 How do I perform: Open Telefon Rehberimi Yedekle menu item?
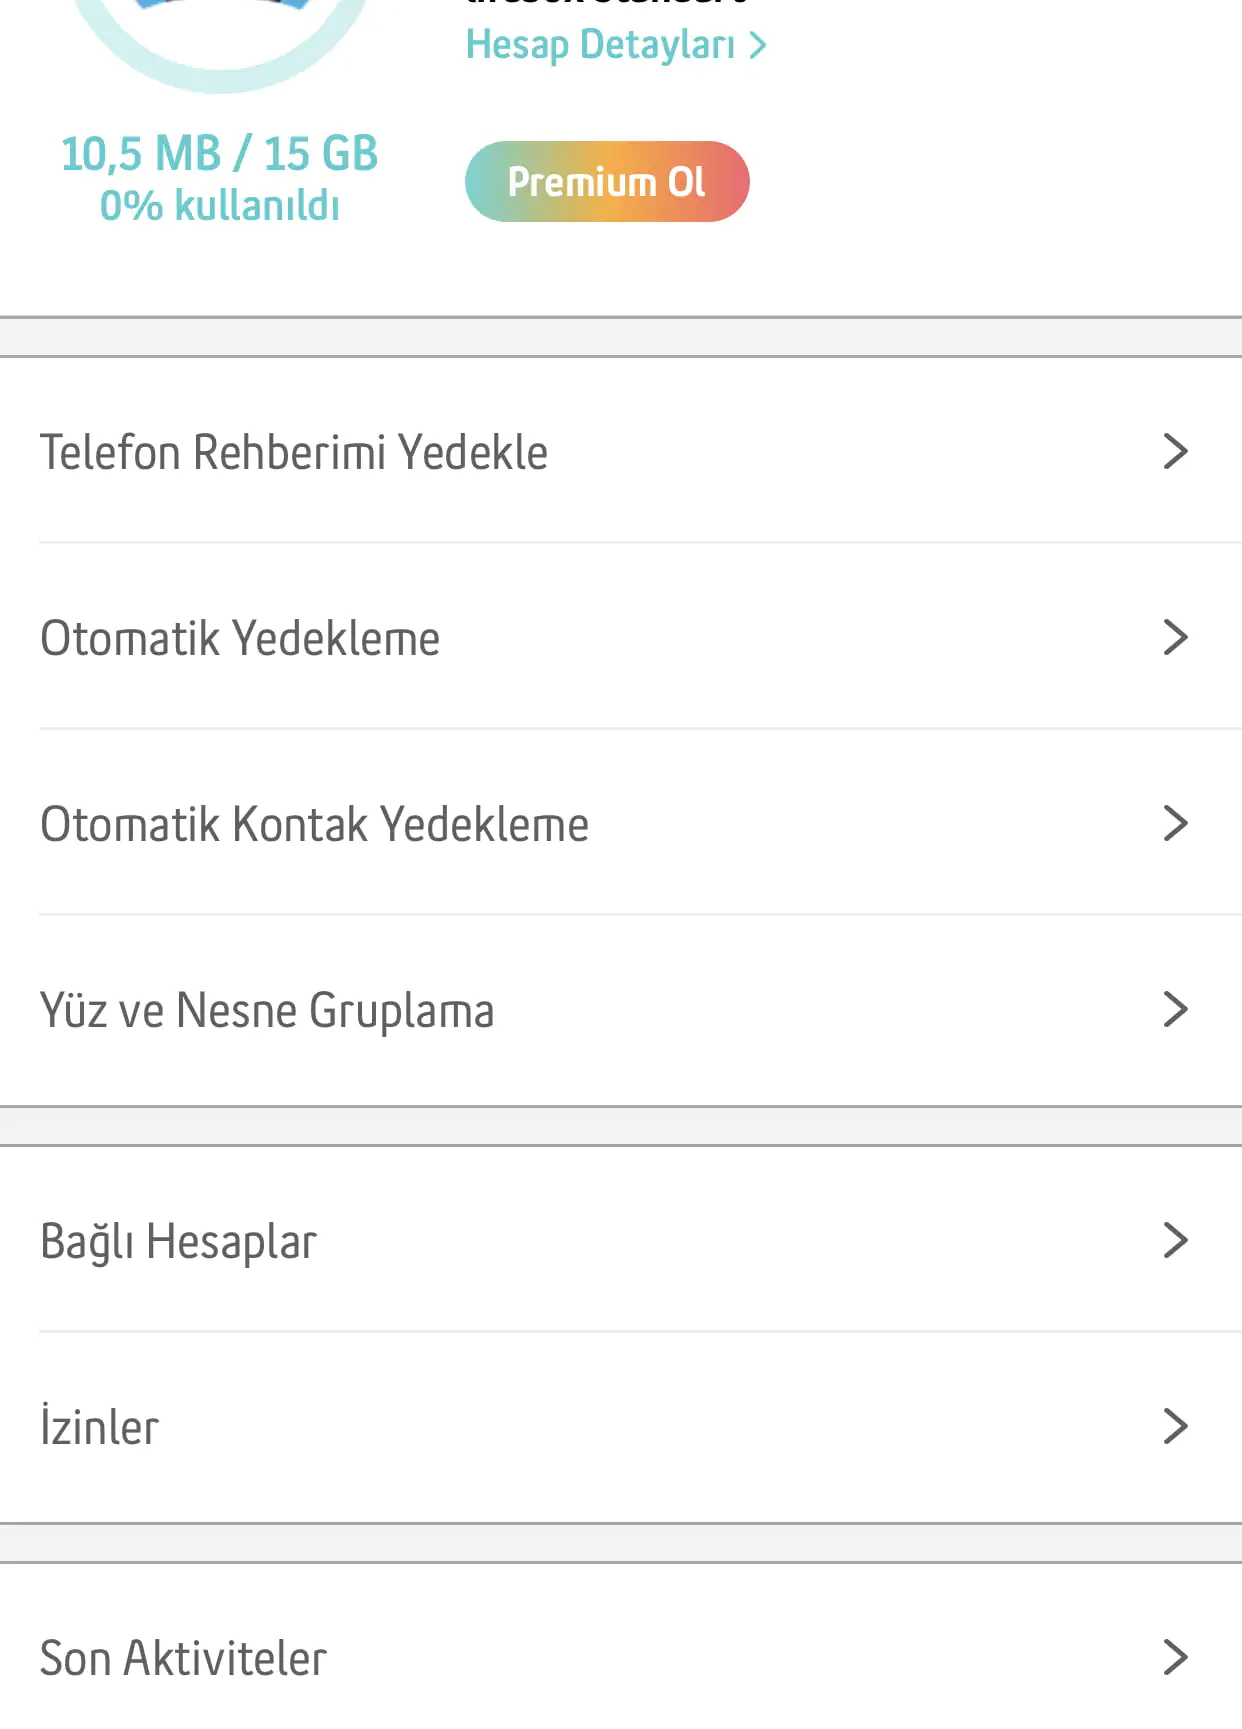pos(294,452)
